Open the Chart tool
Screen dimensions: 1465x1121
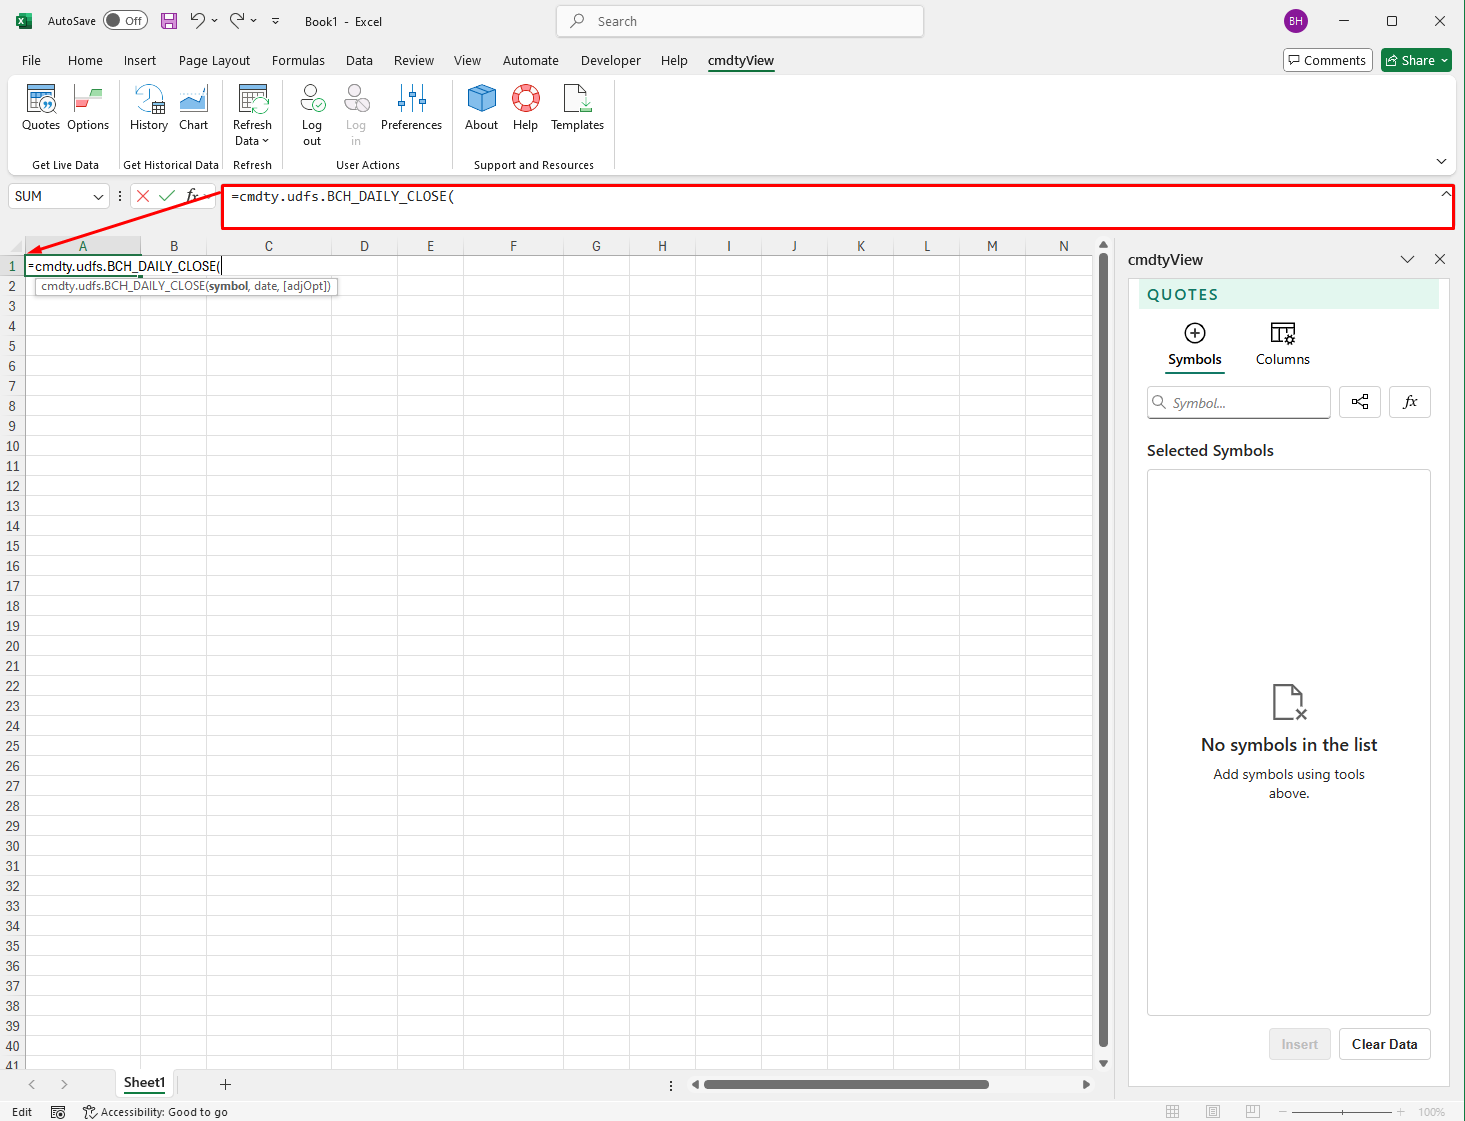point(193,108)
